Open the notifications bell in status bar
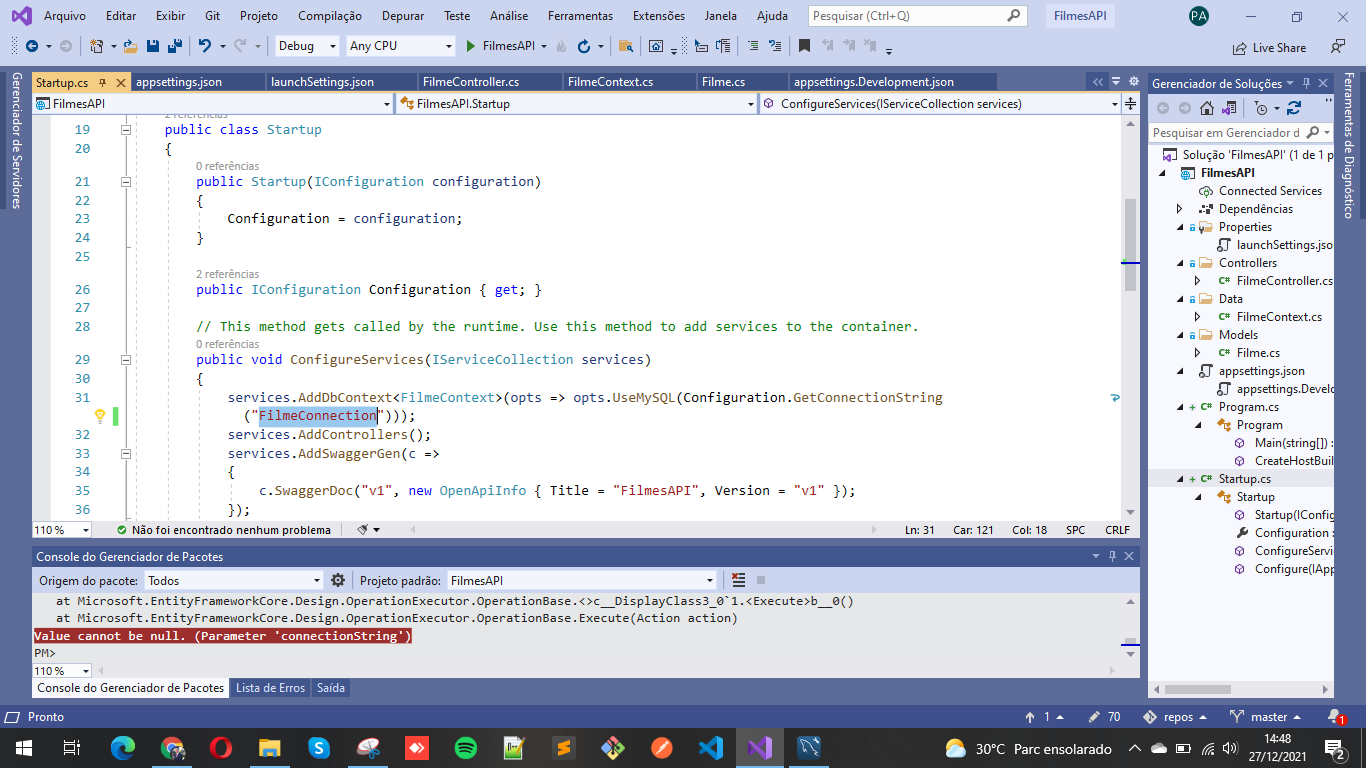This screenshot has height=768, width=1366. pyautogui.click(x=1335, y=717)
